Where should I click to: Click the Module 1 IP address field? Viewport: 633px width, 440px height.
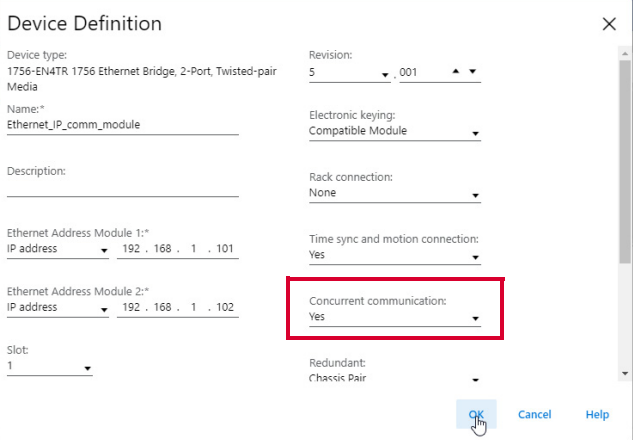click(x=178, y=249)
